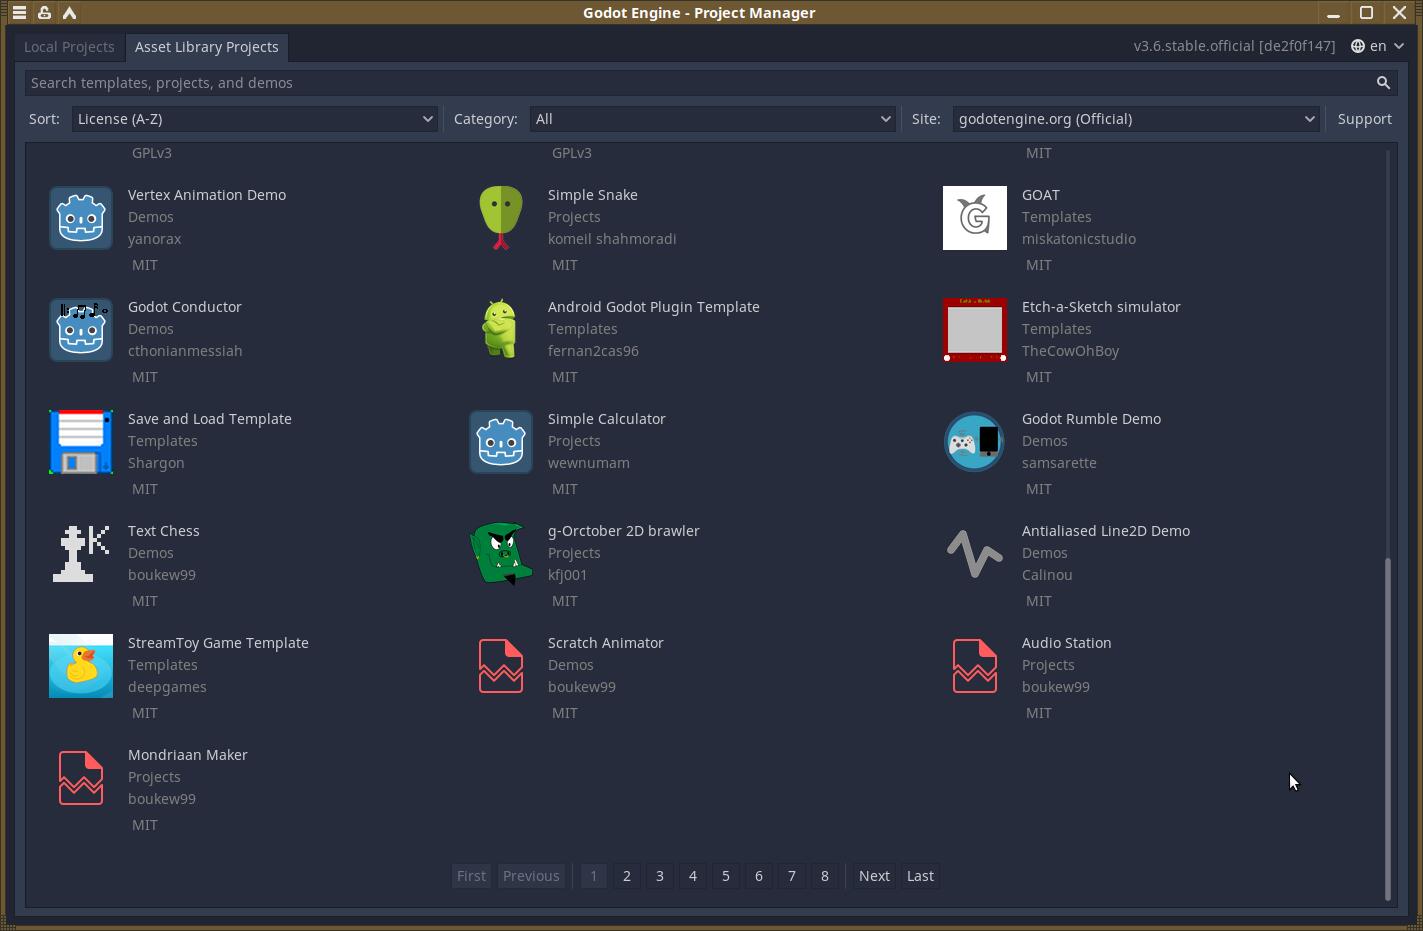Select the Audio Station placeholder icon
Viewport: 1423px width, 931px height.
(975, 666)
